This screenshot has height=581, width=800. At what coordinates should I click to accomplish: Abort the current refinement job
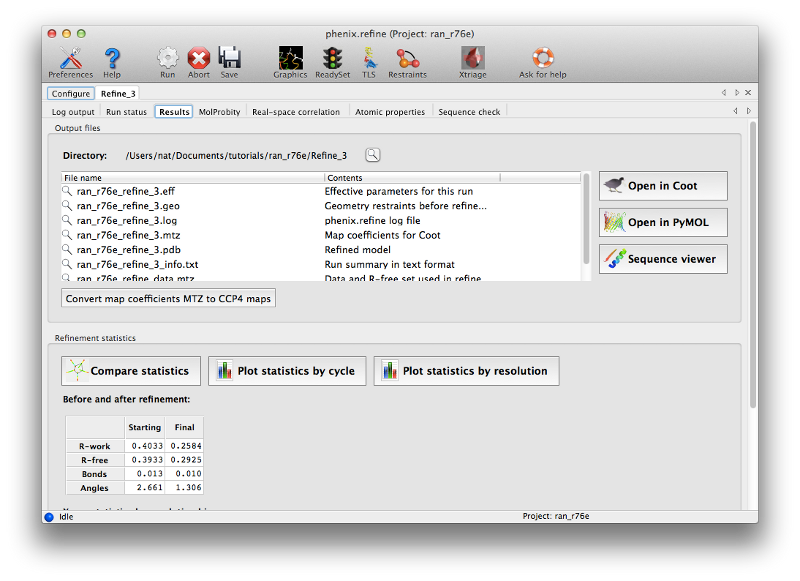tap(198, 58)
